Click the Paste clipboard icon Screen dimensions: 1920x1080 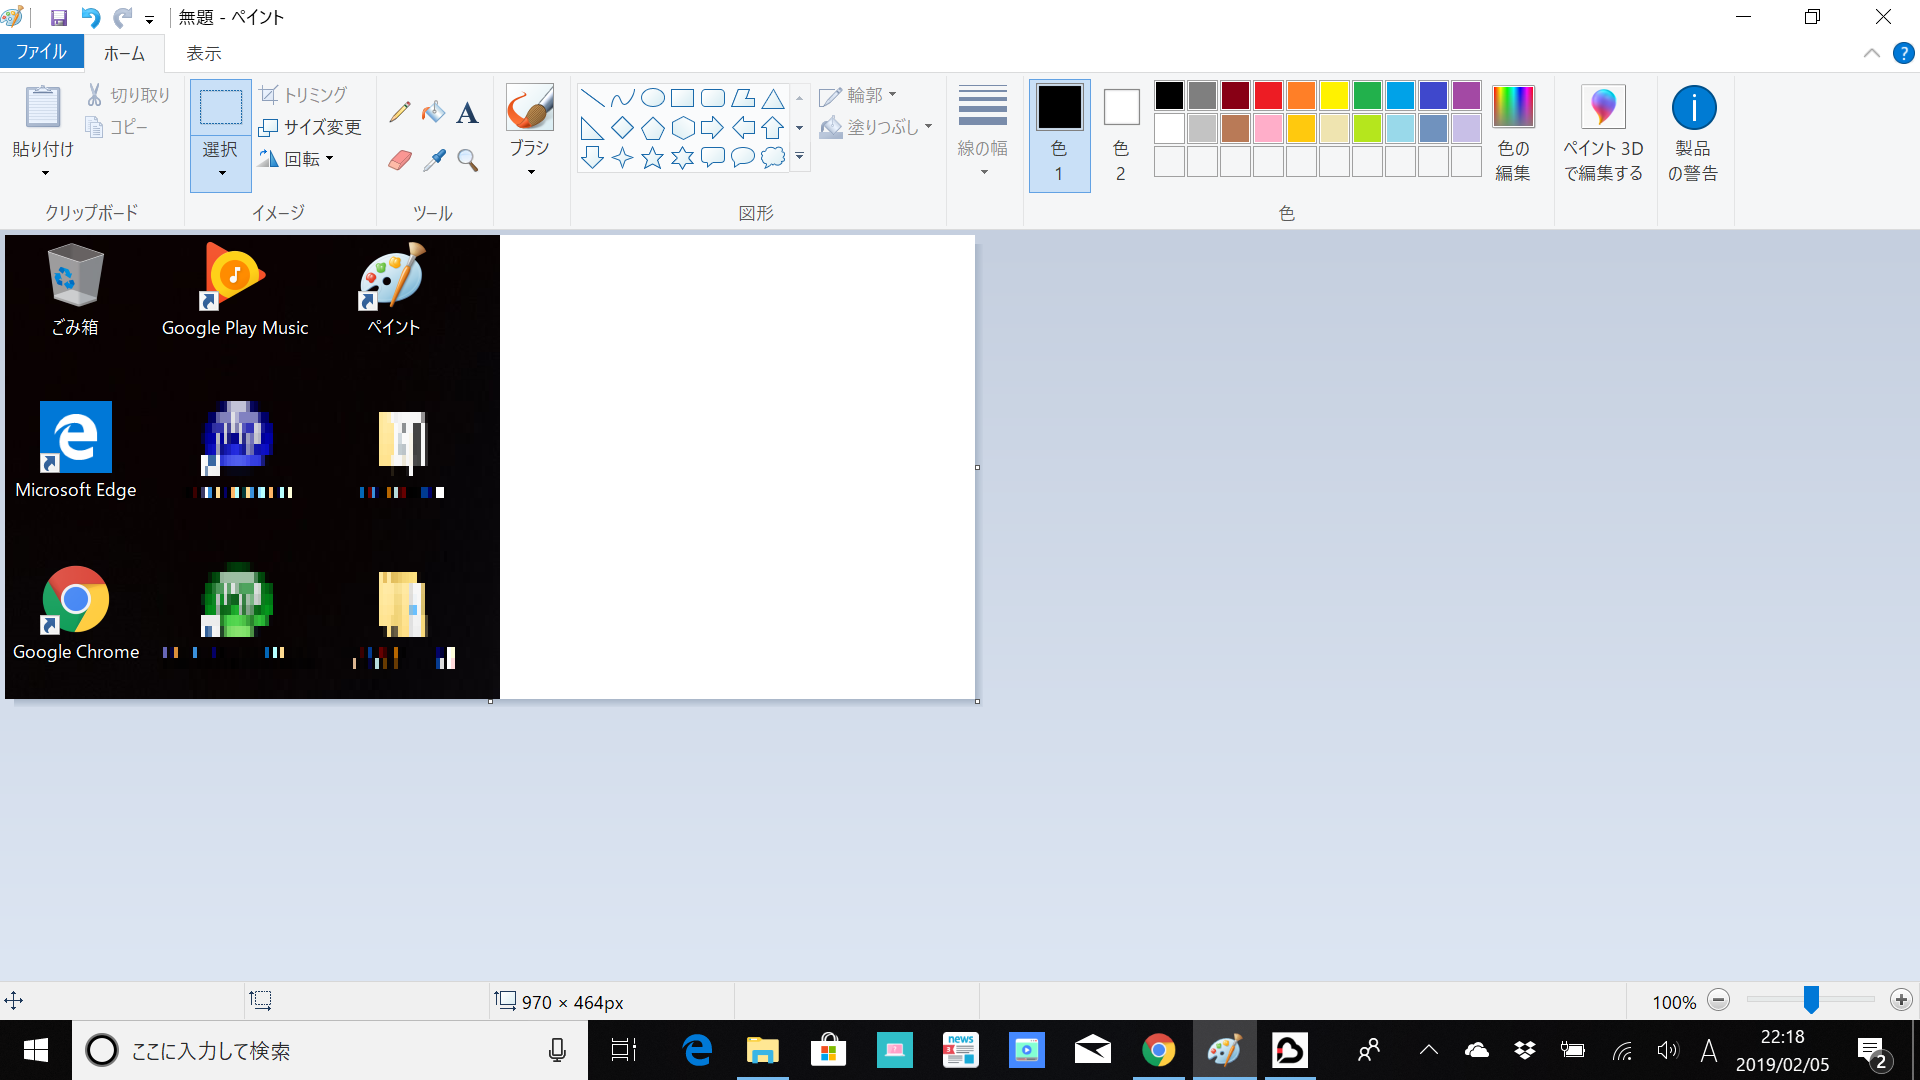point(43,107)
